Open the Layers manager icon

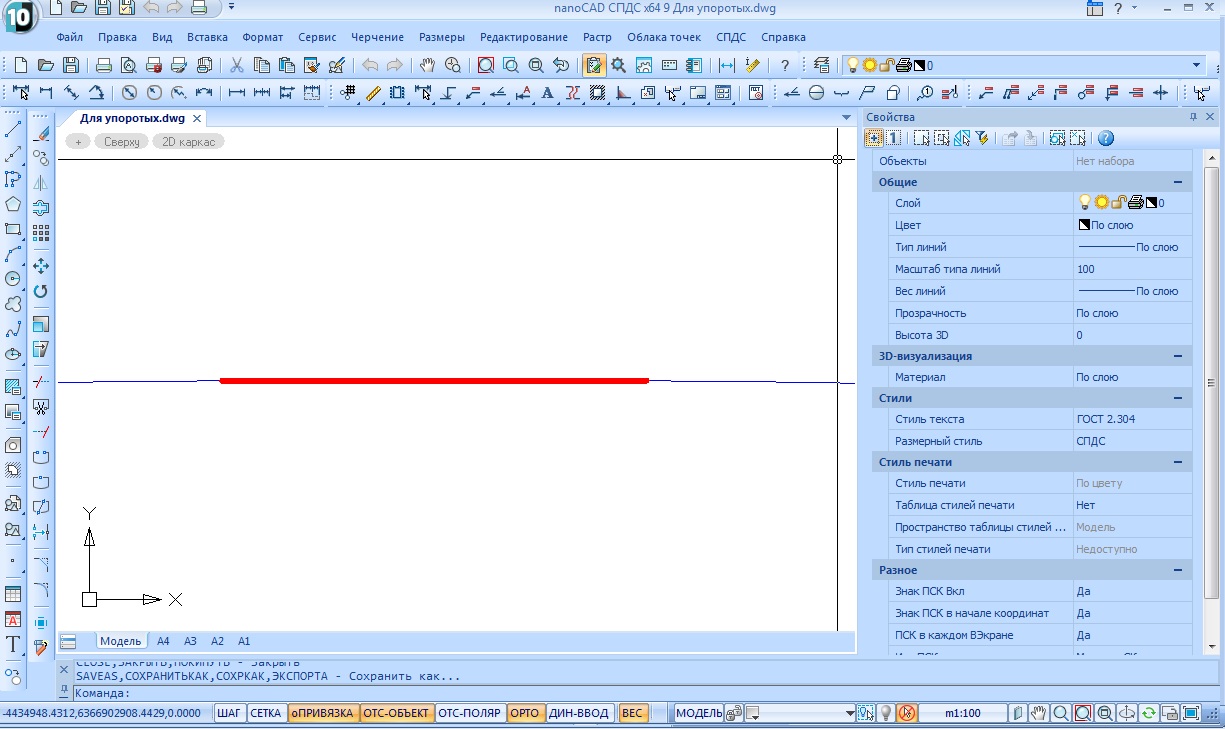tap(822, 65)
